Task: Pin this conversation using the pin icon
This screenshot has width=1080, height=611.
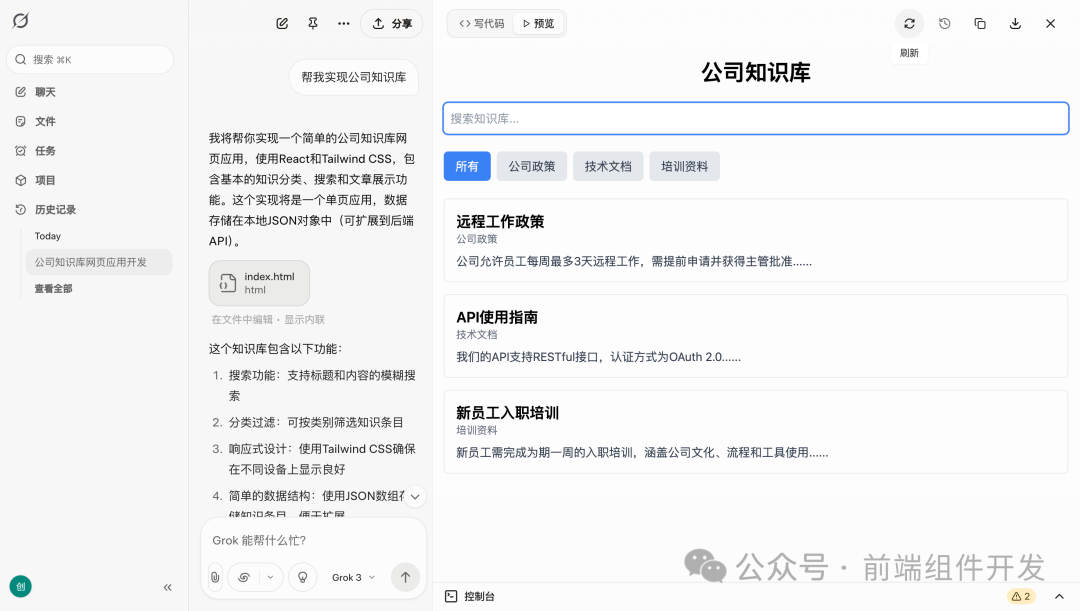Action: [x=312, y=23]
